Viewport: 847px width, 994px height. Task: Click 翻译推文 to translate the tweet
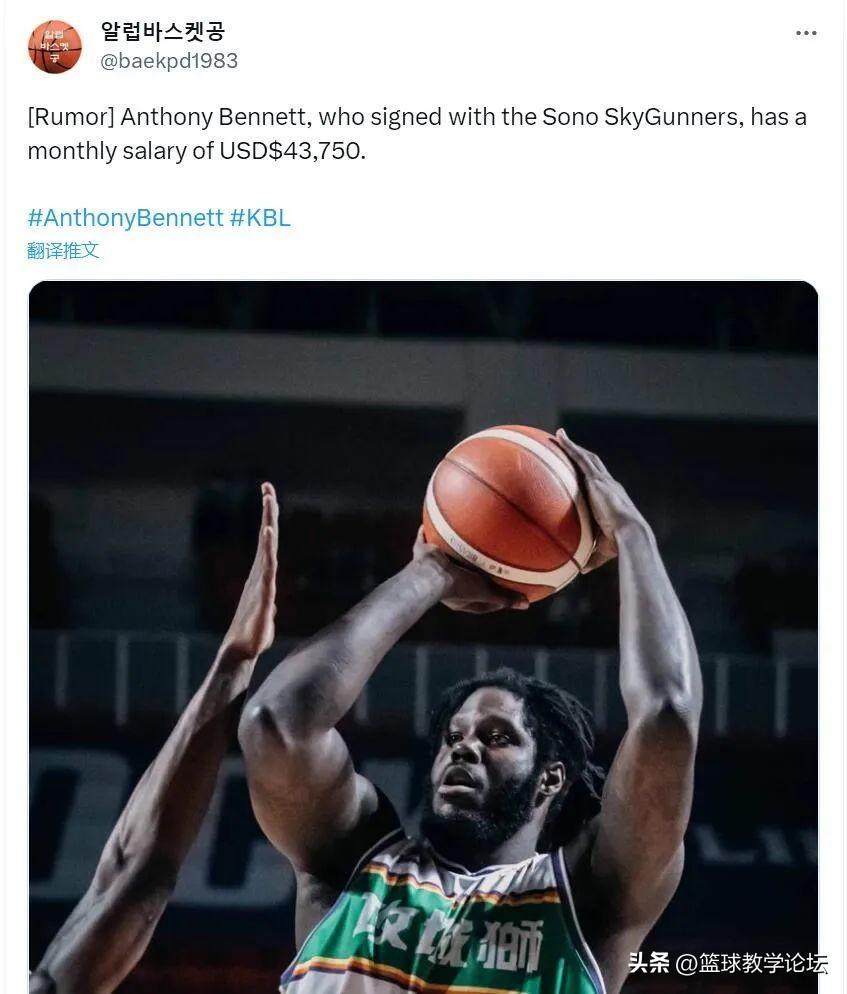coord(63,250)
